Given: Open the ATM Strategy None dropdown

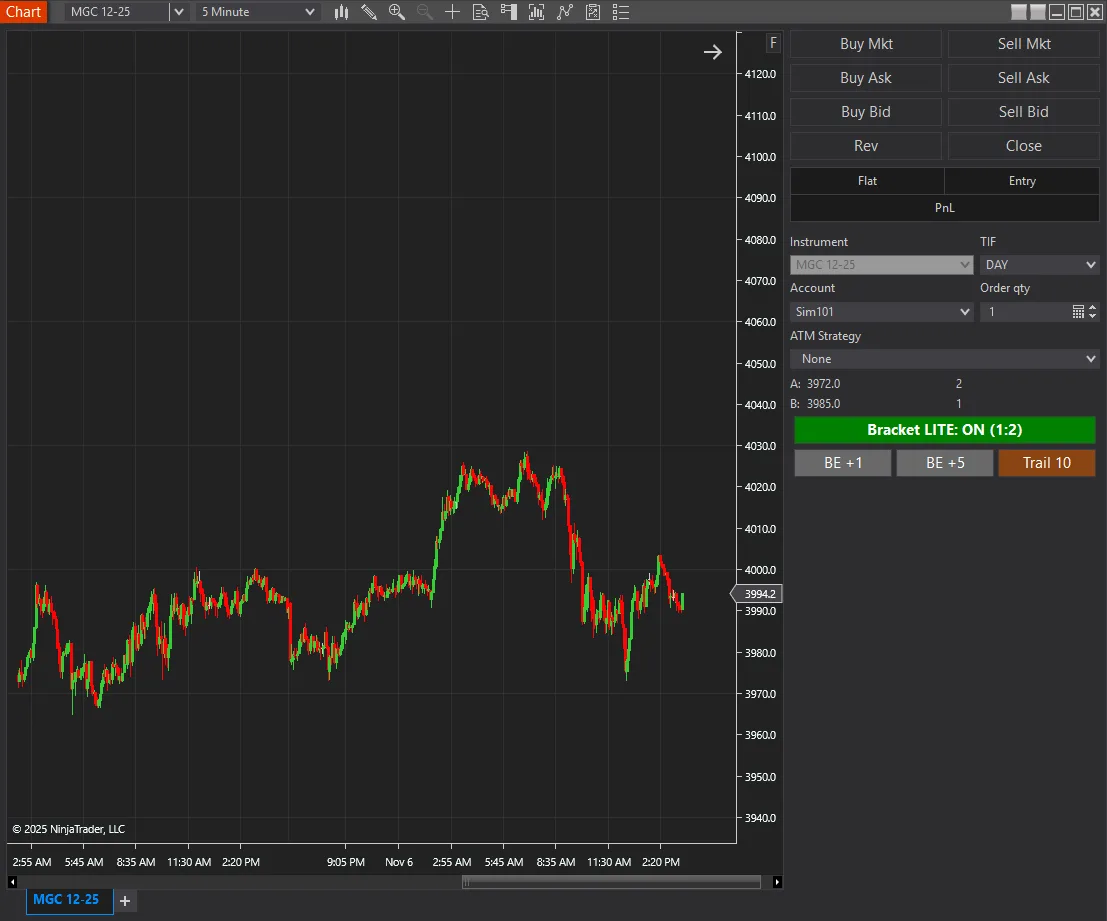Looking at the screenshot, I should click(x=945, y=359).
